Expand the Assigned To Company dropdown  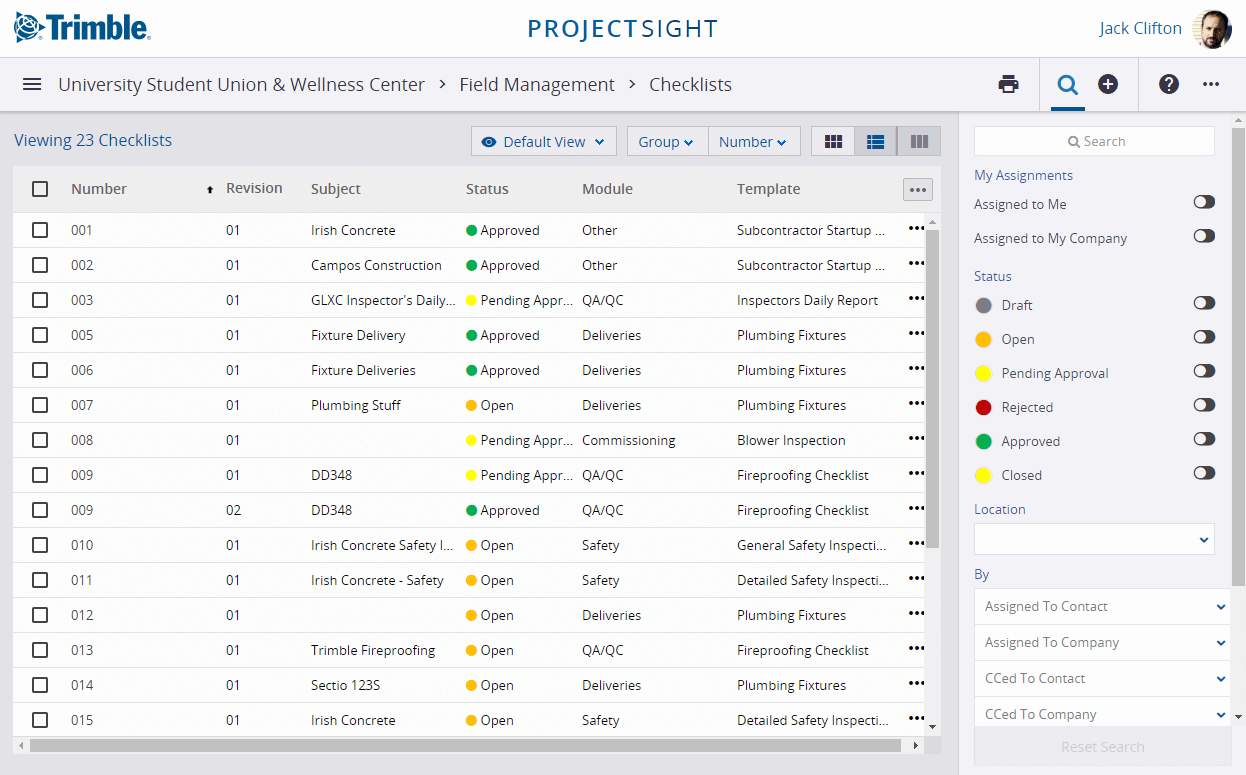pos(1103,642)
